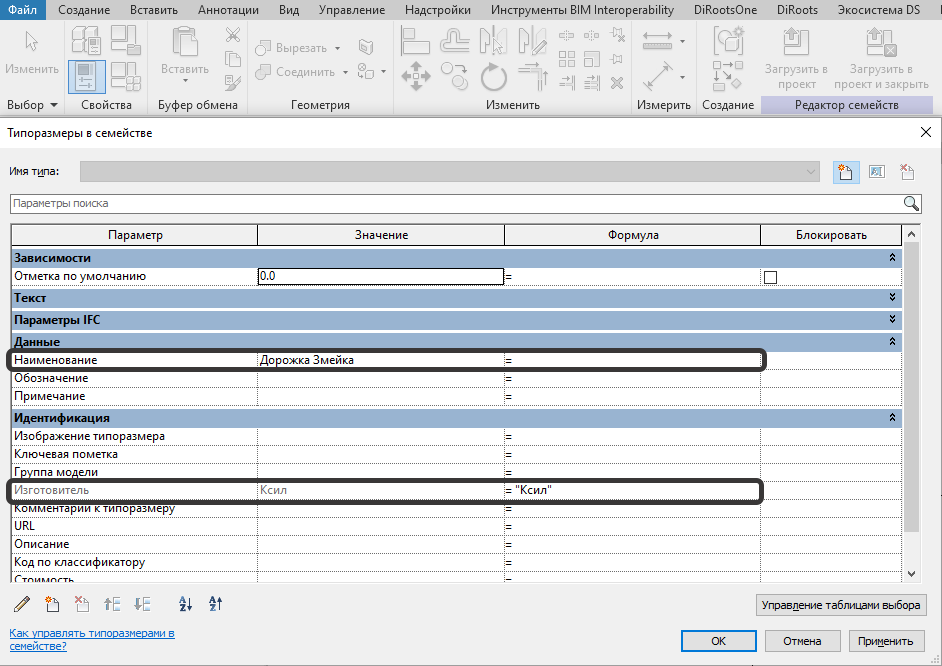
Task: Click the scissors cut-to-clipboard icon
Action: (232, 35)
